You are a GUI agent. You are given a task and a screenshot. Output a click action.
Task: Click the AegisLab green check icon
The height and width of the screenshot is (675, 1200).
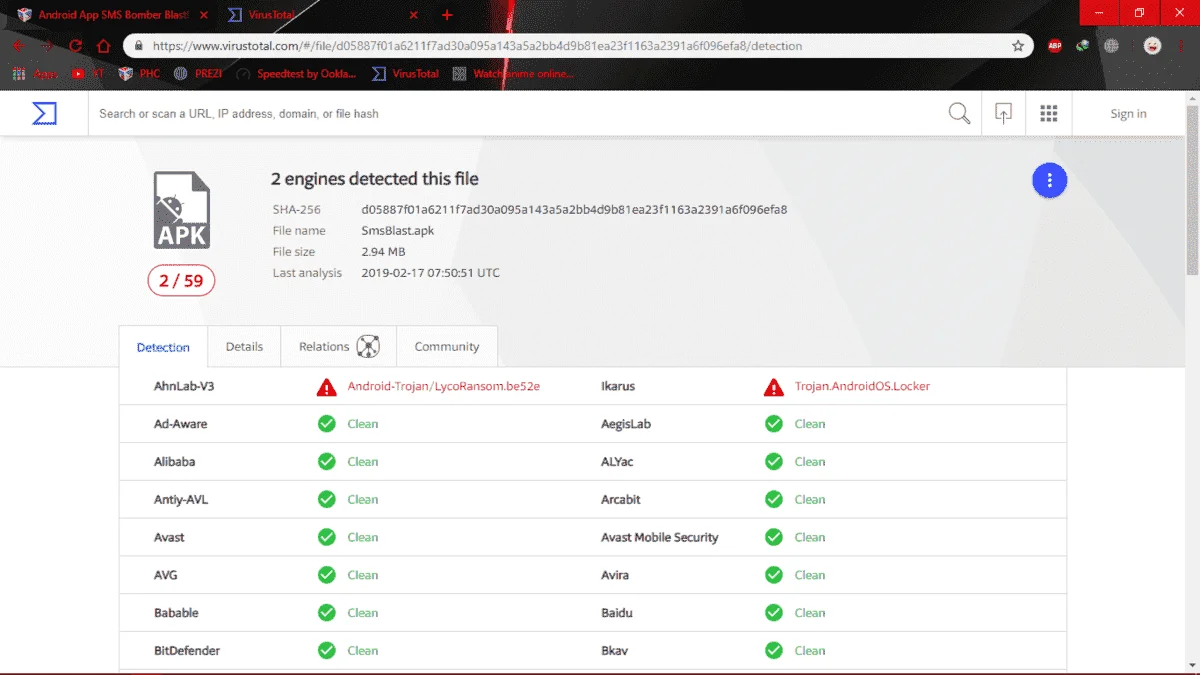773,424
